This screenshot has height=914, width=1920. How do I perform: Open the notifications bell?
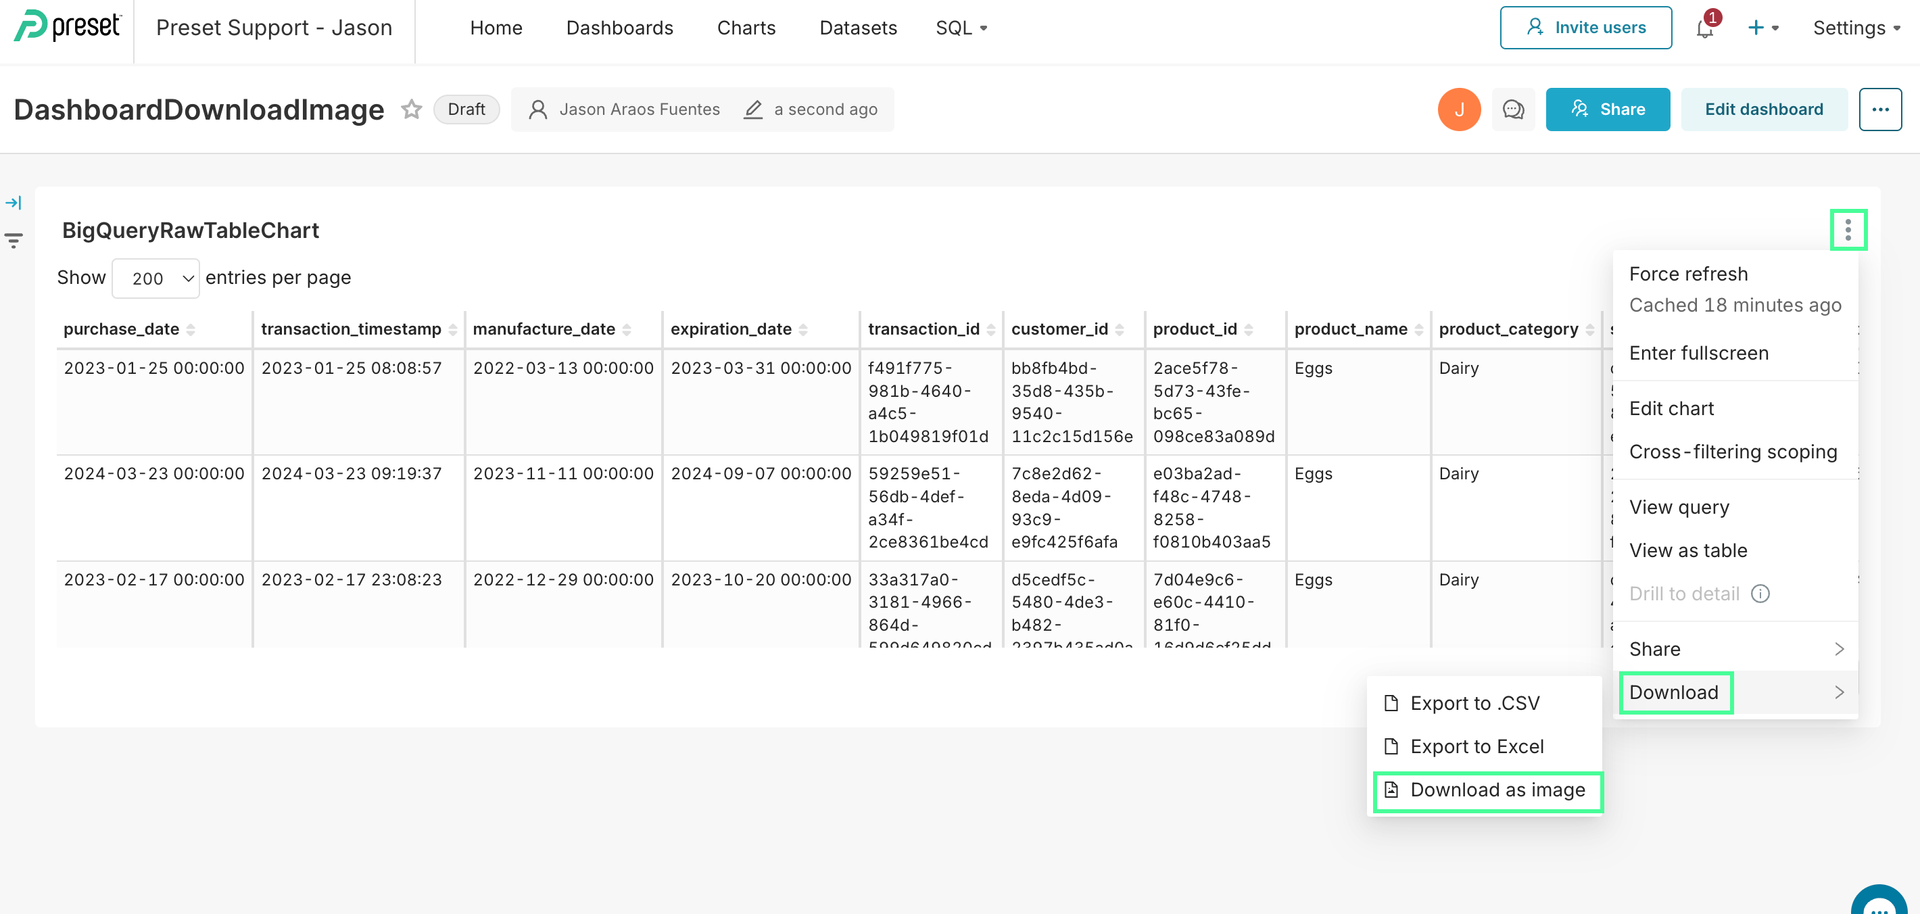click(x=1706, y=28)
